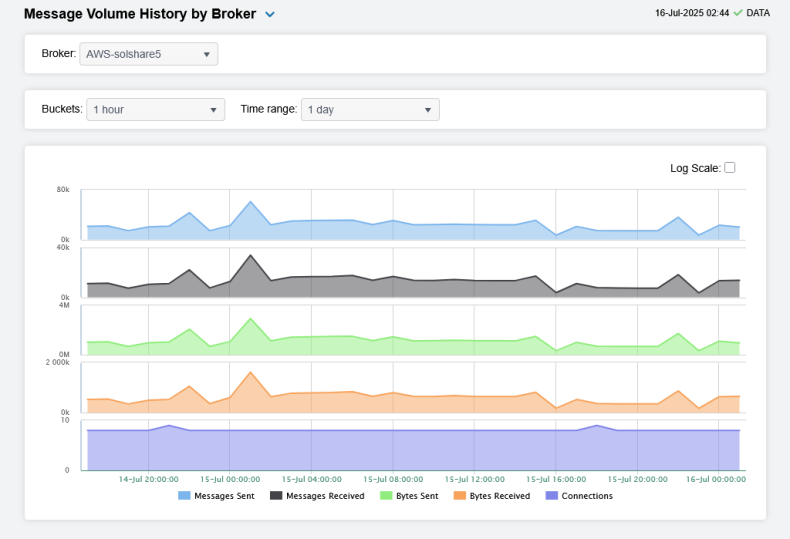Viewport: 790px width, 539px height.
Task: Expand the Buckets 1 hour dropdown
Action: tap(155, 109)
